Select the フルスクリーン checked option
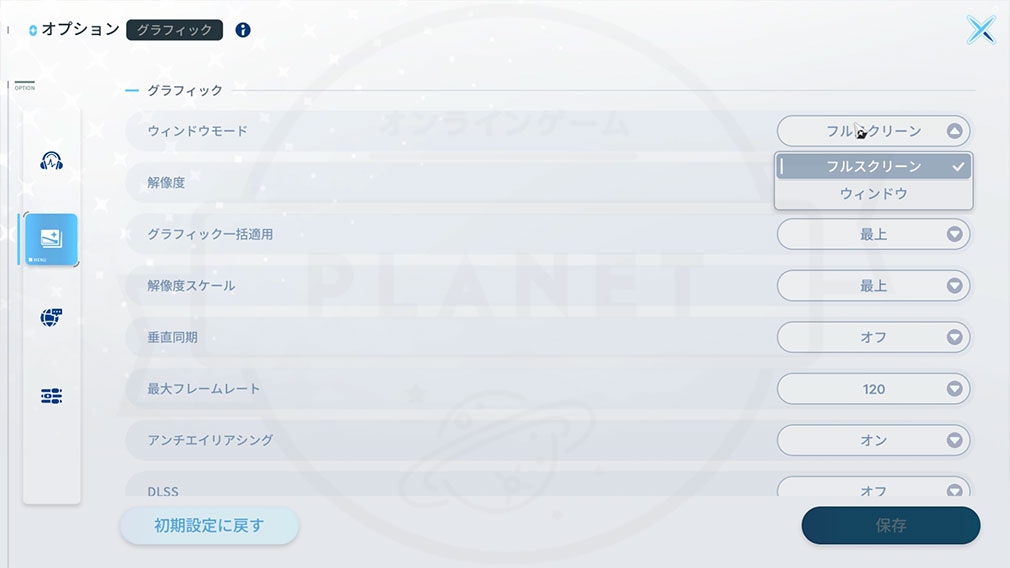Viewport: 1010px width, 568px height. pyautogui.click(x=873, y=166)
